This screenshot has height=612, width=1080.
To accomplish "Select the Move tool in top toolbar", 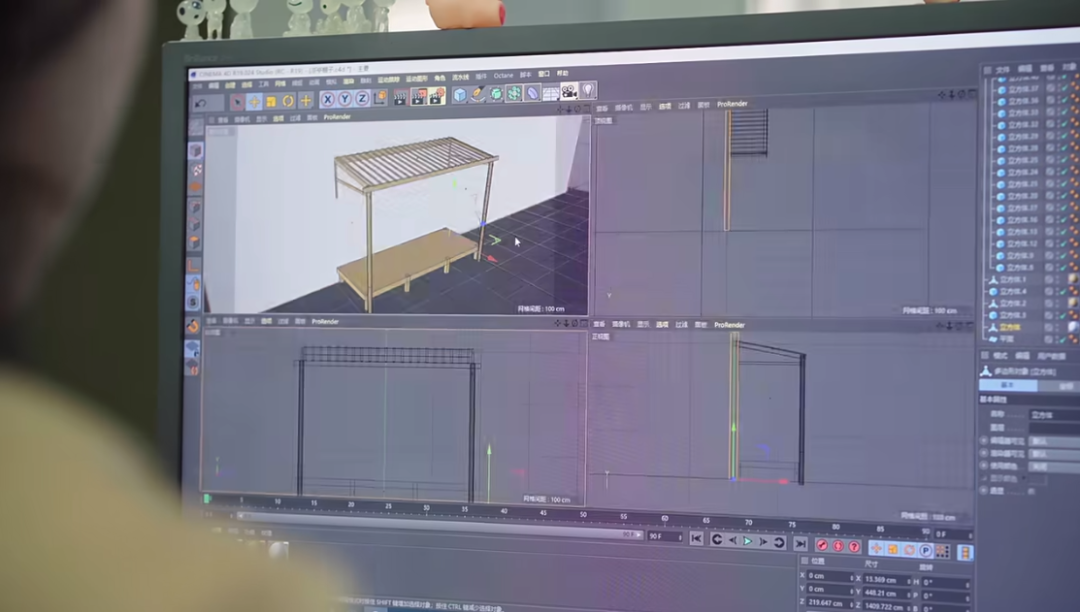I will pos(254,101).
